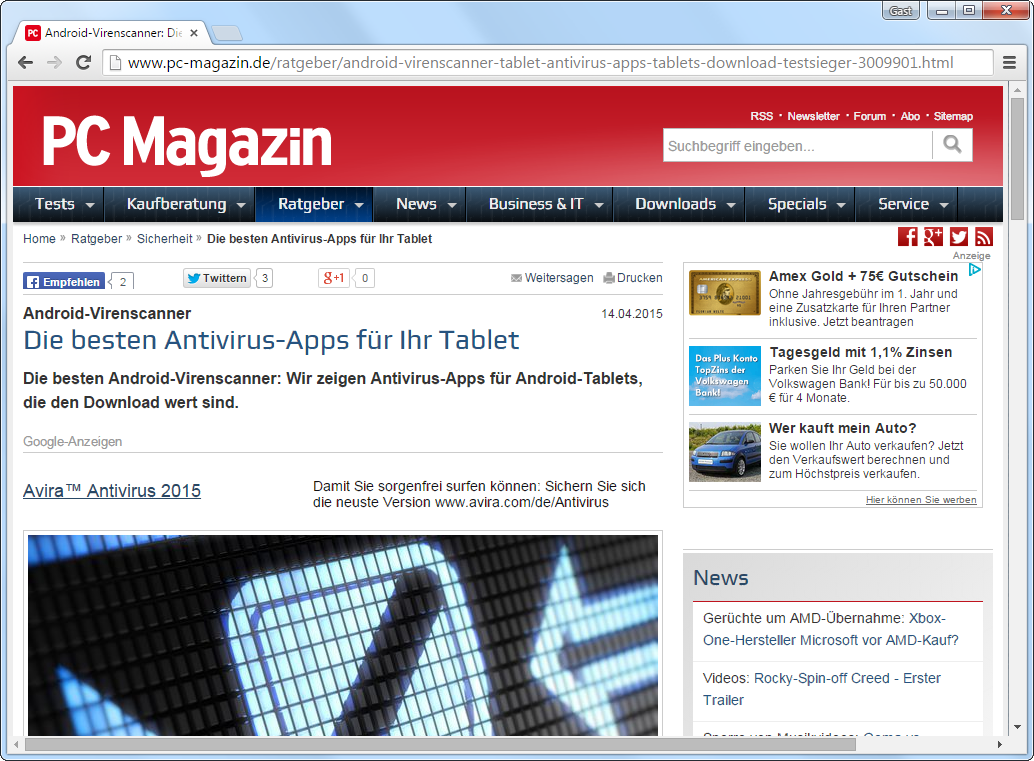This screenshot has width=1034, height=761.
Task: Open the Kaufberatung dropdown menu
Action: 241,205
